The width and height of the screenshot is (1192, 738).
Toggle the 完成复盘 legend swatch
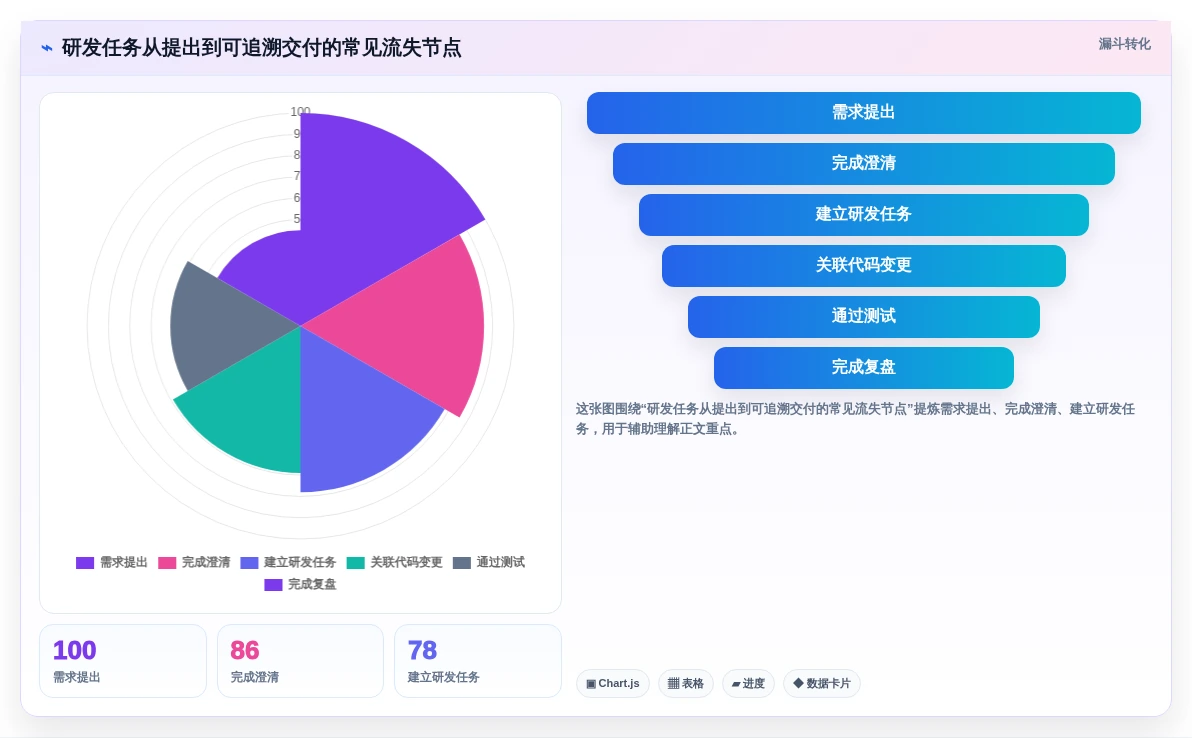coord(274,584)
